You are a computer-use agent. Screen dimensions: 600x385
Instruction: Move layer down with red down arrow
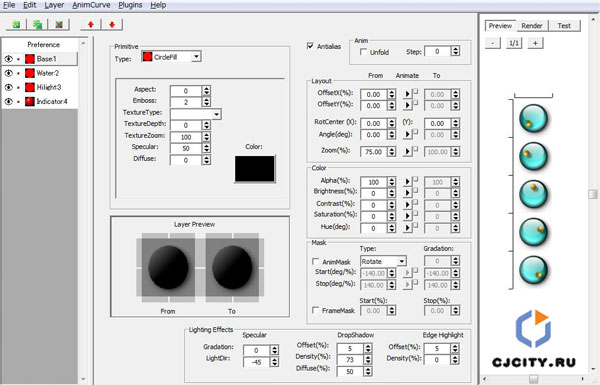[x=112, y=24]
